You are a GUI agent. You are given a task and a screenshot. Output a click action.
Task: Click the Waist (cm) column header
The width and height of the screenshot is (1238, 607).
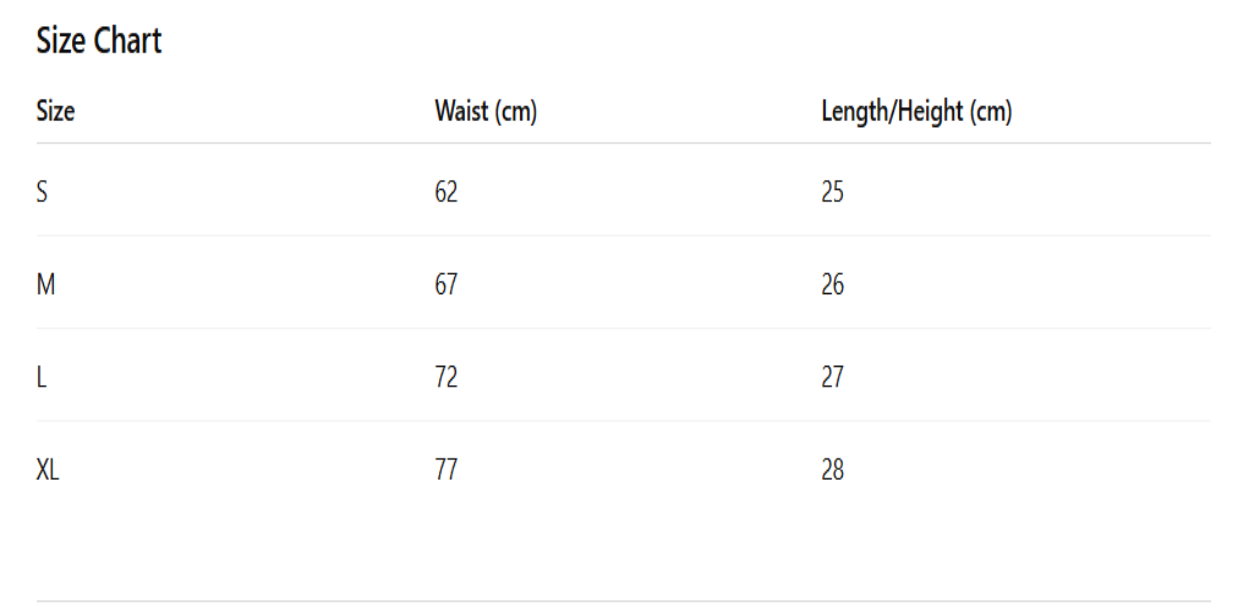tap(485, 111)
